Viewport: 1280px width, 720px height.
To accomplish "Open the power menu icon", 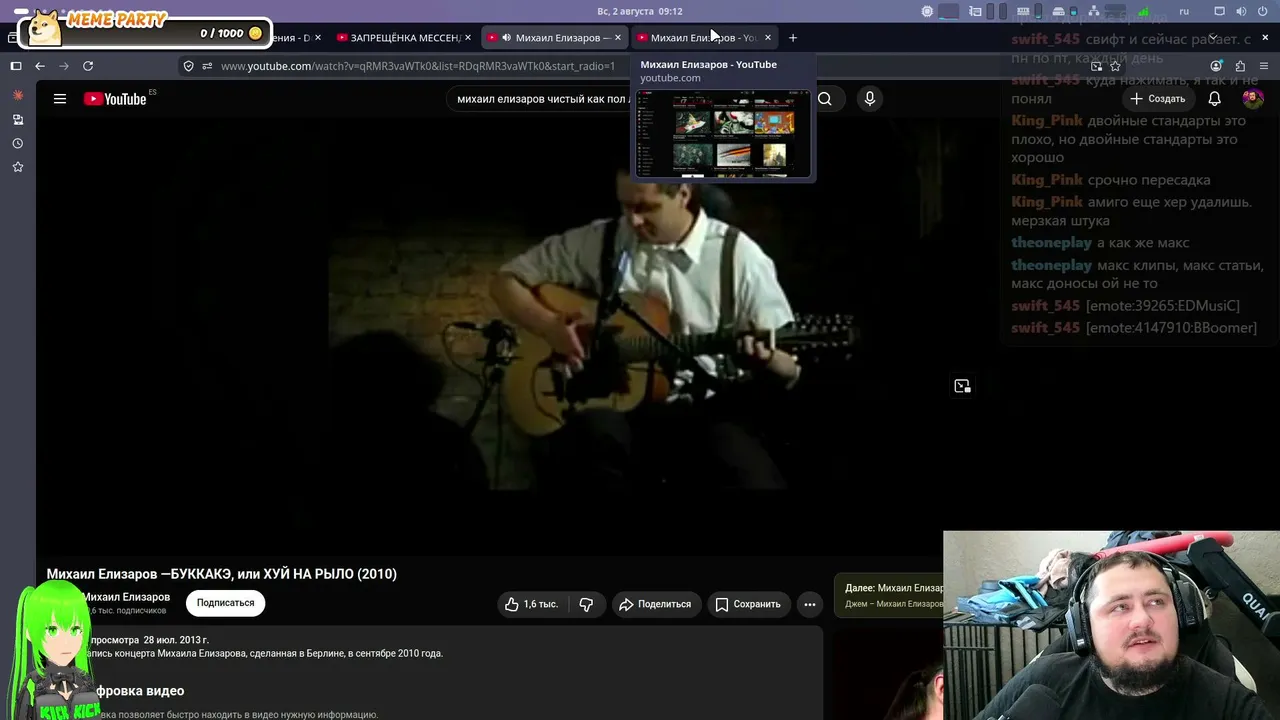I will click(x=1262, y=11).
